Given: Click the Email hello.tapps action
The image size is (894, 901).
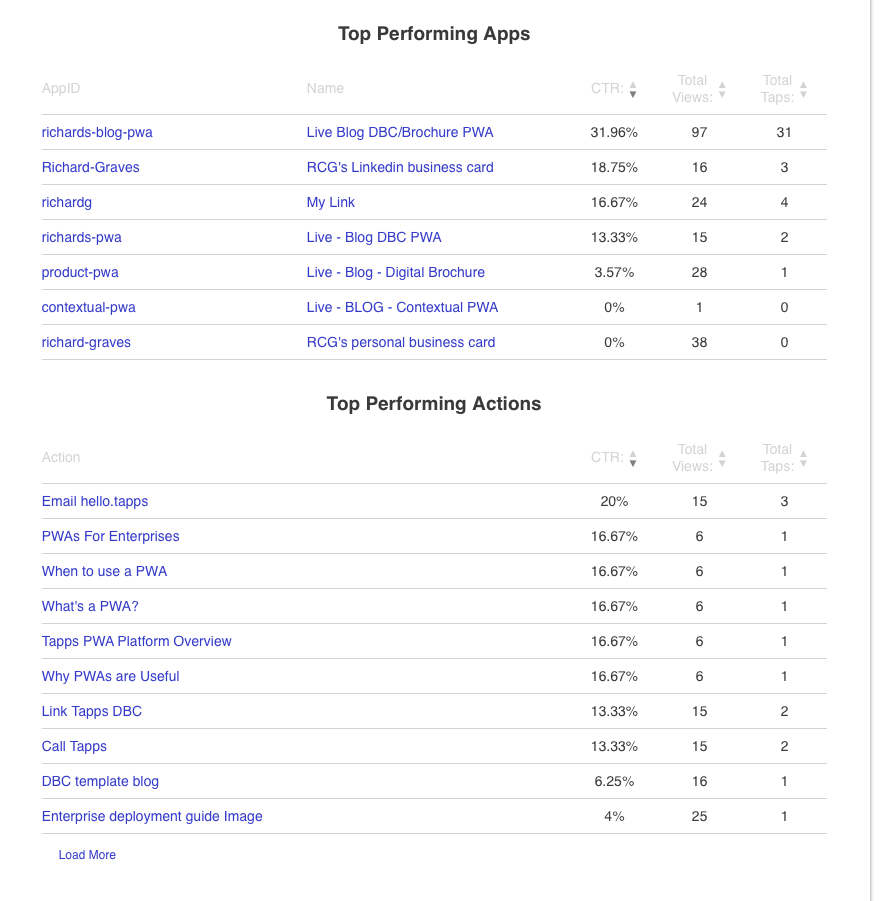Looking at the screenshot, I should pos(95,501).
